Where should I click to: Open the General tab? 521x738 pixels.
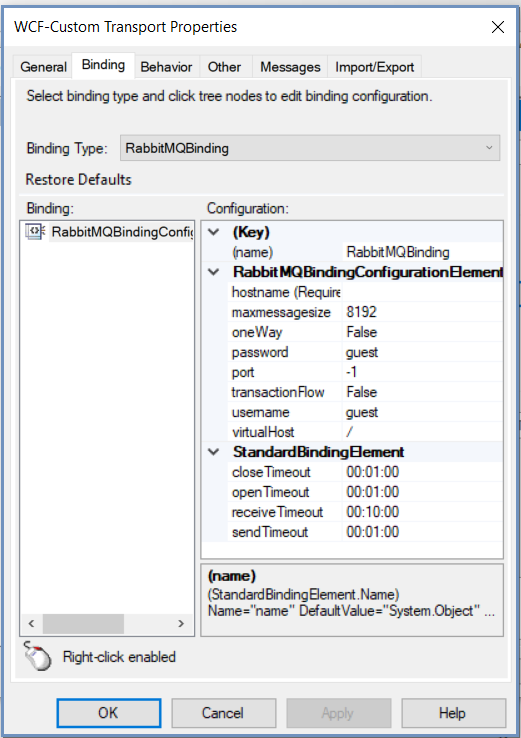(x=43, y=67)
